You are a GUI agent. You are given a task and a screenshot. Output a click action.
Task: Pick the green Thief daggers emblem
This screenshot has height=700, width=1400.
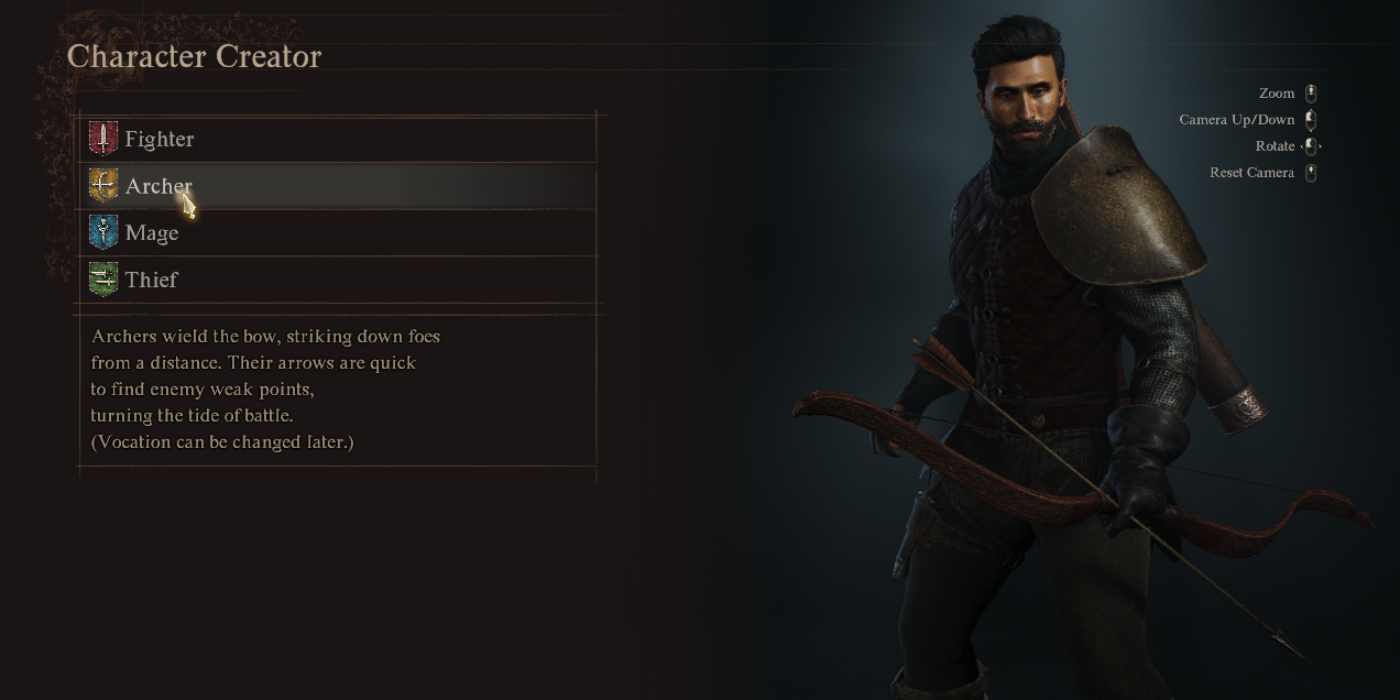click(x=103, y=279)
